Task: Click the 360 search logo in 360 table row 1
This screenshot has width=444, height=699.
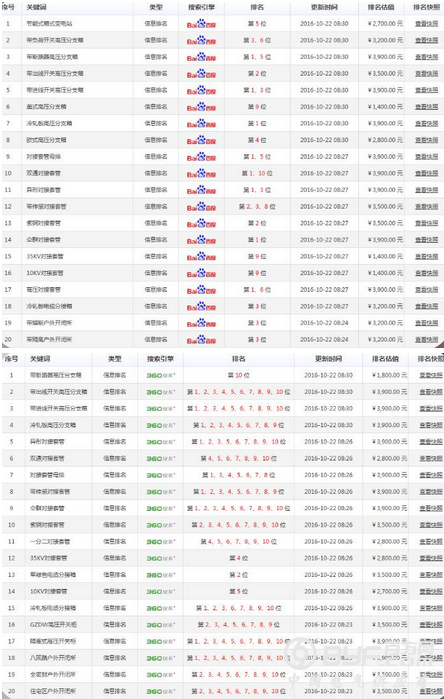Action: pos(160,375)
